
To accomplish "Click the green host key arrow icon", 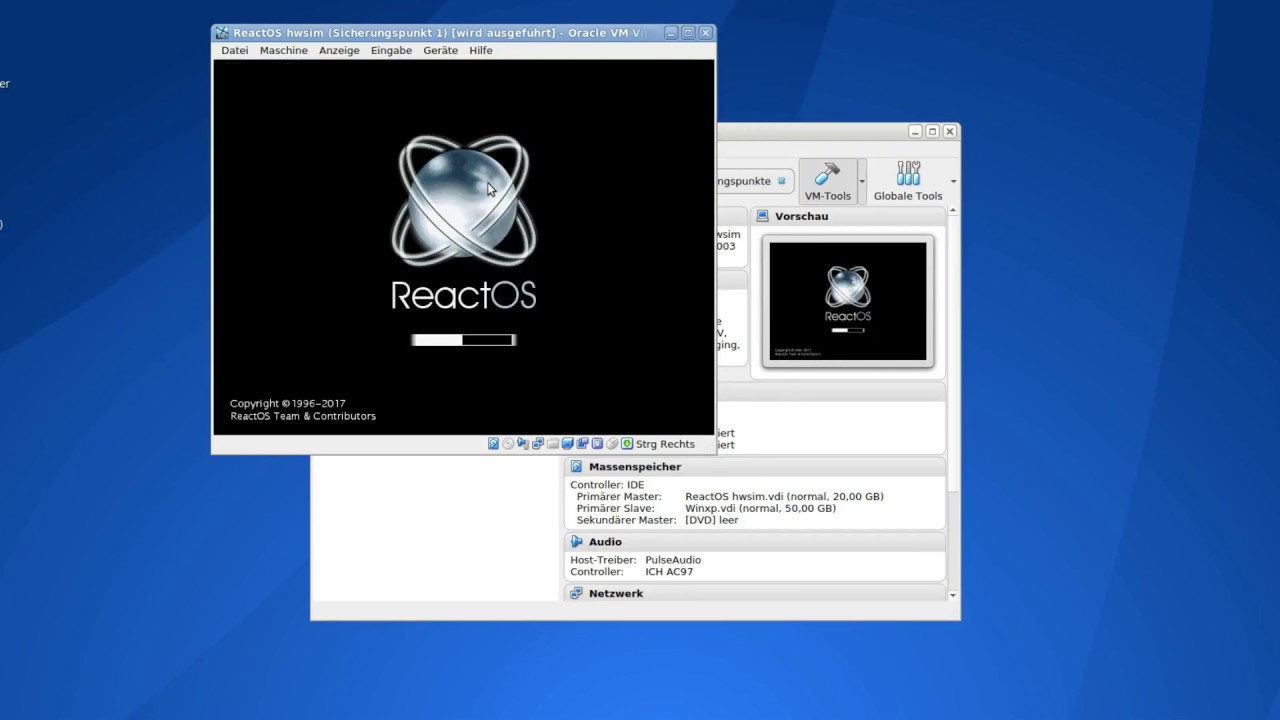I will click(x=627, y=443).
